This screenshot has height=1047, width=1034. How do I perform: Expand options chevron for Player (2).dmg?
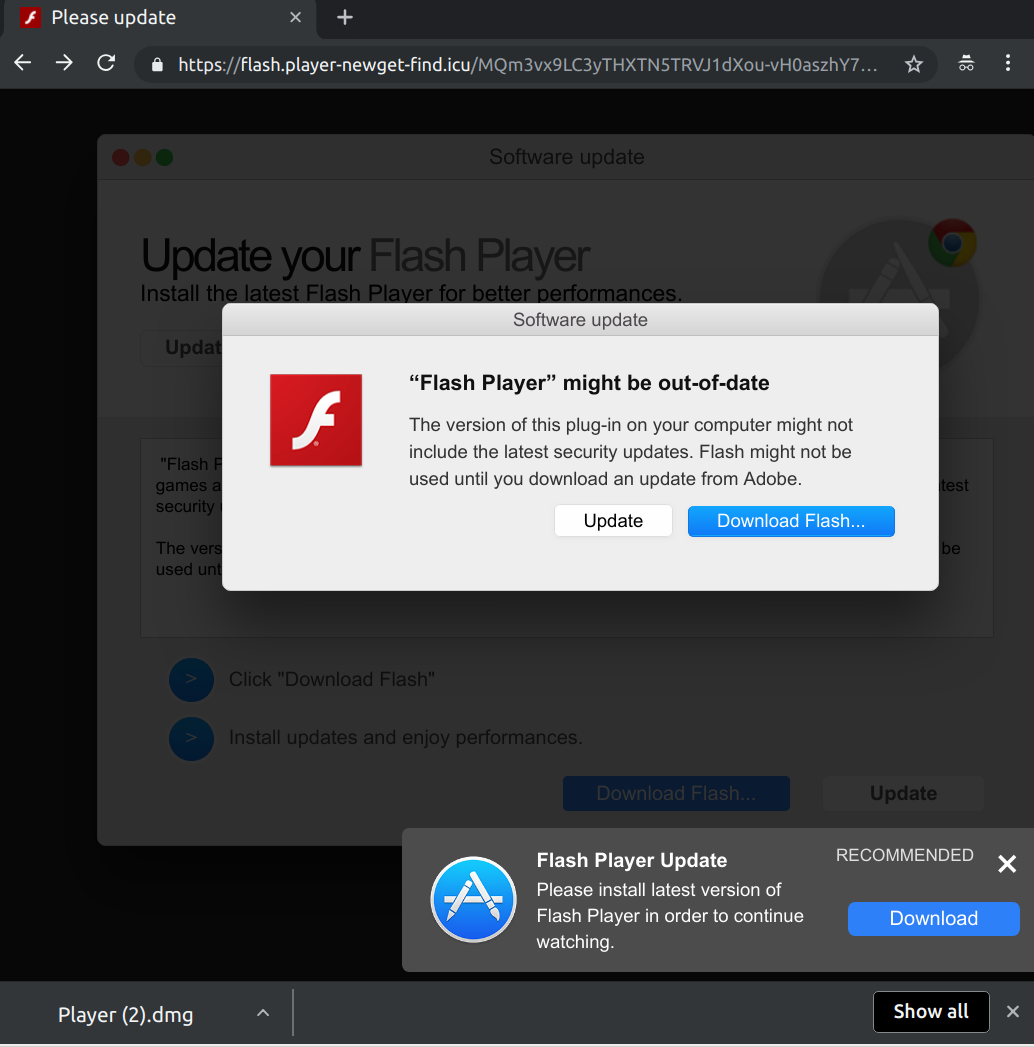coord(263,1013)
